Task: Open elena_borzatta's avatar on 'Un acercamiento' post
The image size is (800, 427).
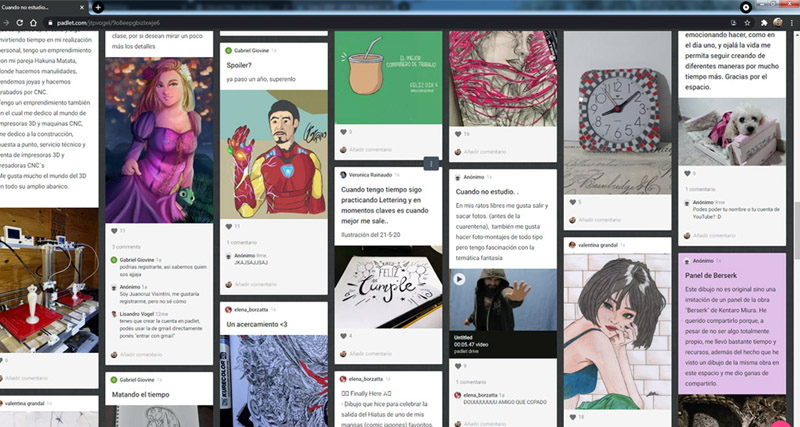Action: [229, 310]
